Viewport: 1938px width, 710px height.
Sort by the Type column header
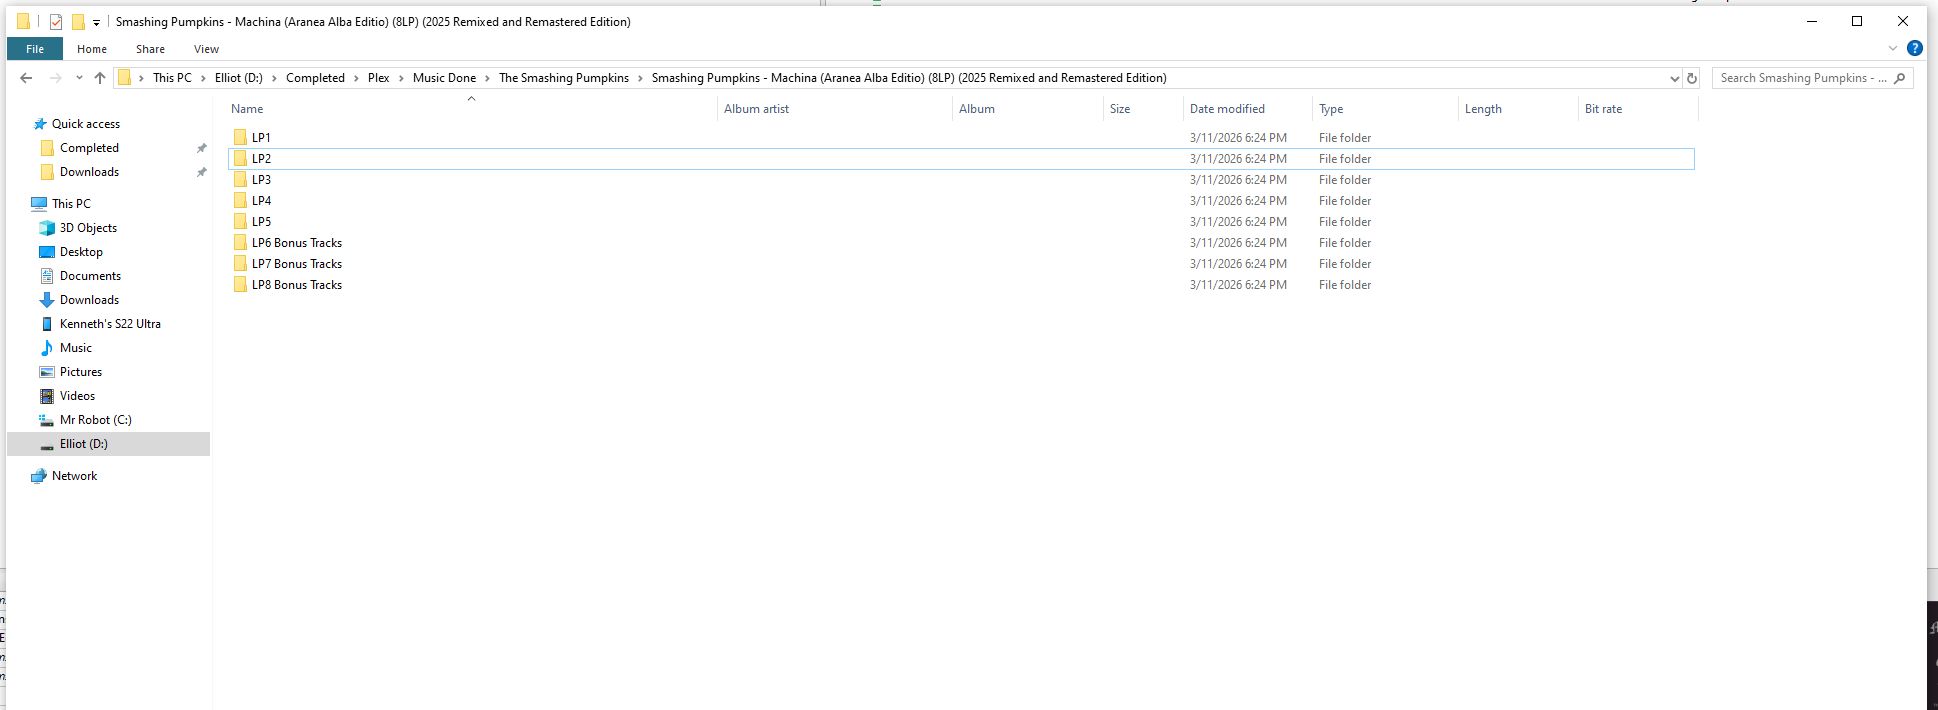coord(1331,109)
